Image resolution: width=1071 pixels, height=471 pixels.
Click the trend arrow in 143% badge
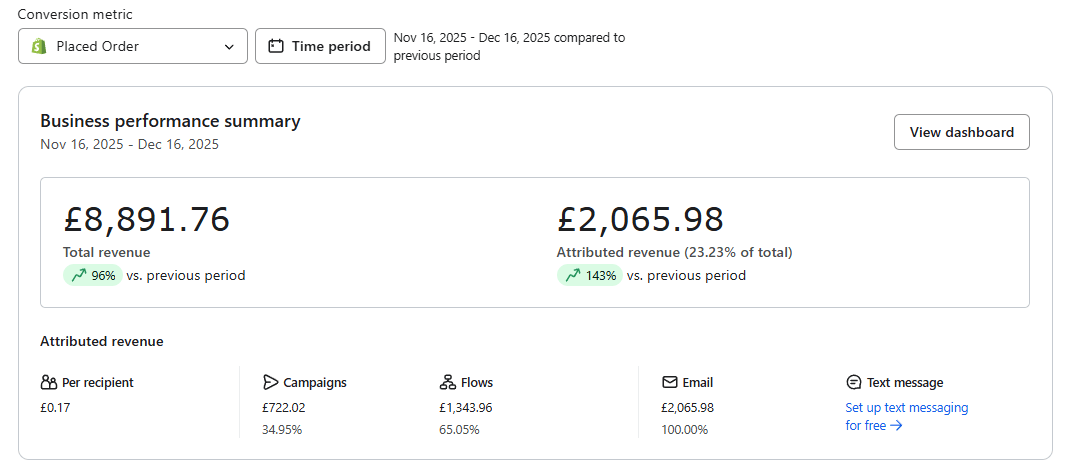tap(572, 275)
